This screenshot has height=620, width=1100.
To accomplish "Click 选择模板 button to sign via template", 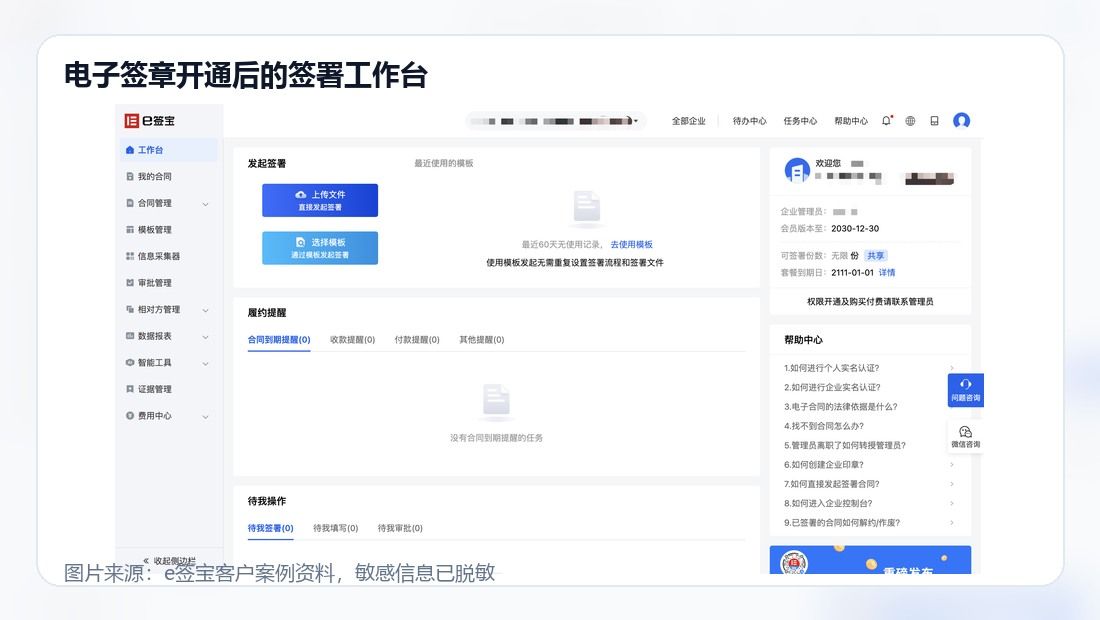I will pyautogui.click(x=320, y=248).
